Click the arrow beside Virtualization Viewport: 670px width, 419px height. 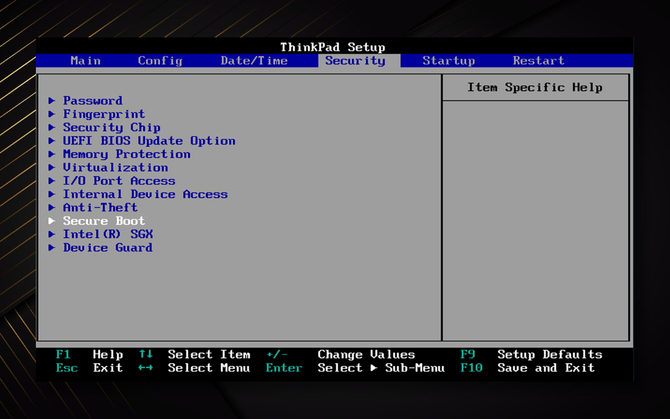point(52,167)
